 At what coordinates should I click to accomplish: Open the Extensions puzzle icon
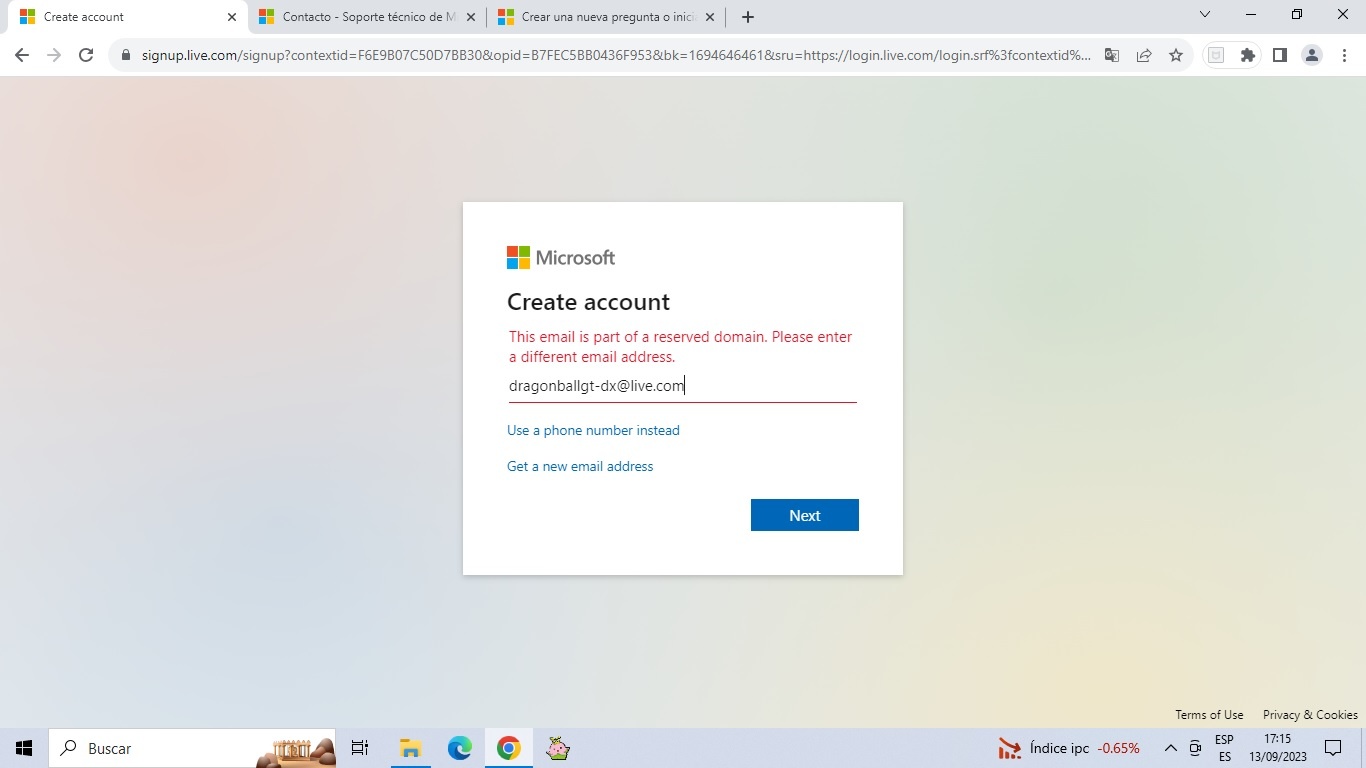1248,55
